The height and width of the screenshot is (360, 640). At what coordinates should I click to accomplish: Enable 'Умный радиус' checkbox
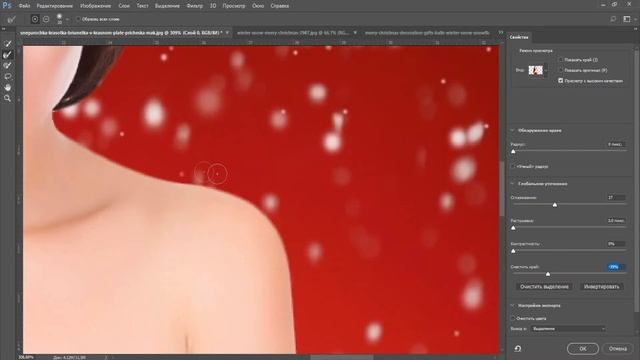513,167
